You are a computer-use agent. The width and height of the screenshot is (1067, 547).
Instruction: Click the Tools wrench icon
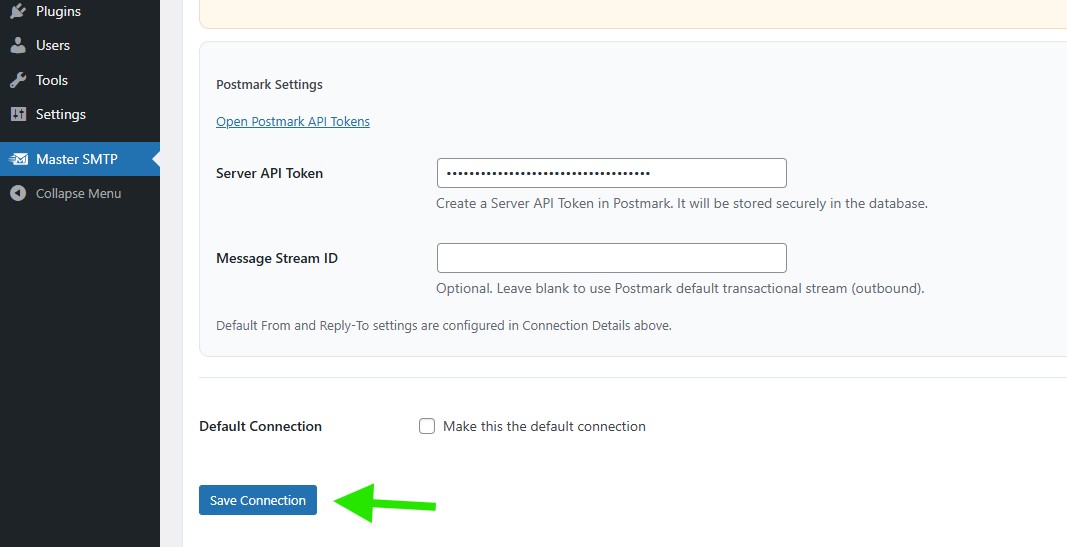click(x=18, y=80)
